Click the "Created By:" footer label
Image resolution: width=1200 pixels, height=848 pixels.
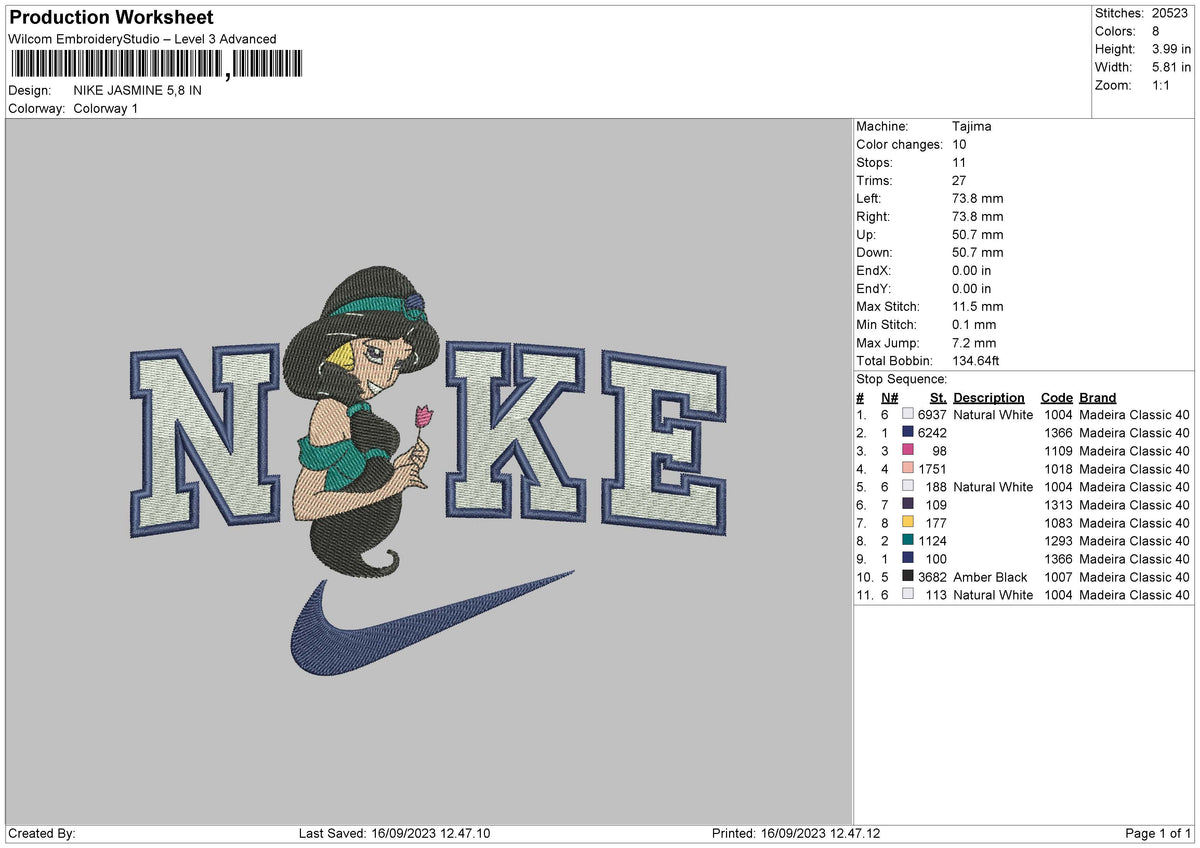point(42,834)
